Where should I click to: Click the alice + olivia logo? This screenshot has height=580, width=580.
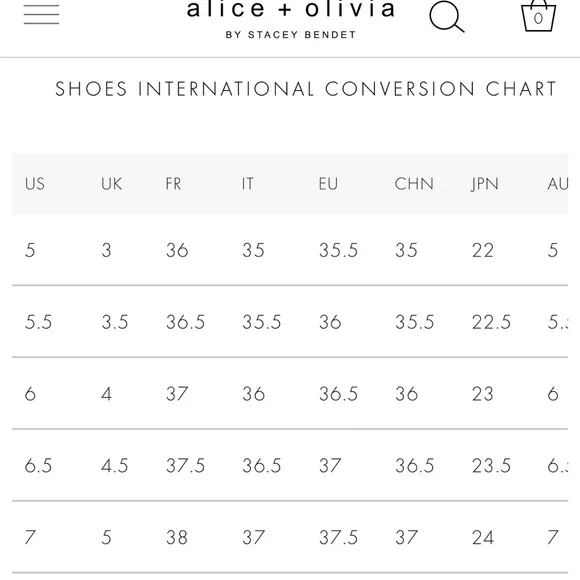(291, 9)
